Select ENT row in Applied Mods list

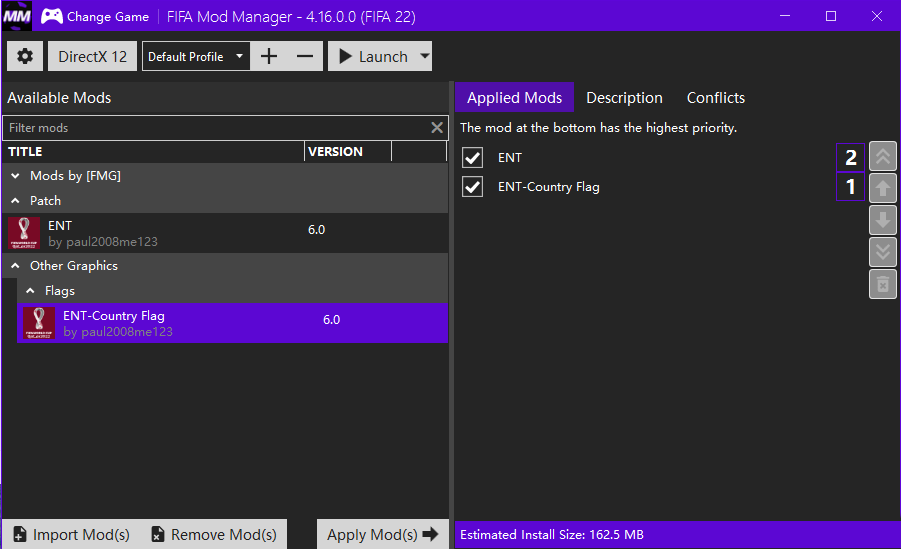click(646, 158)
